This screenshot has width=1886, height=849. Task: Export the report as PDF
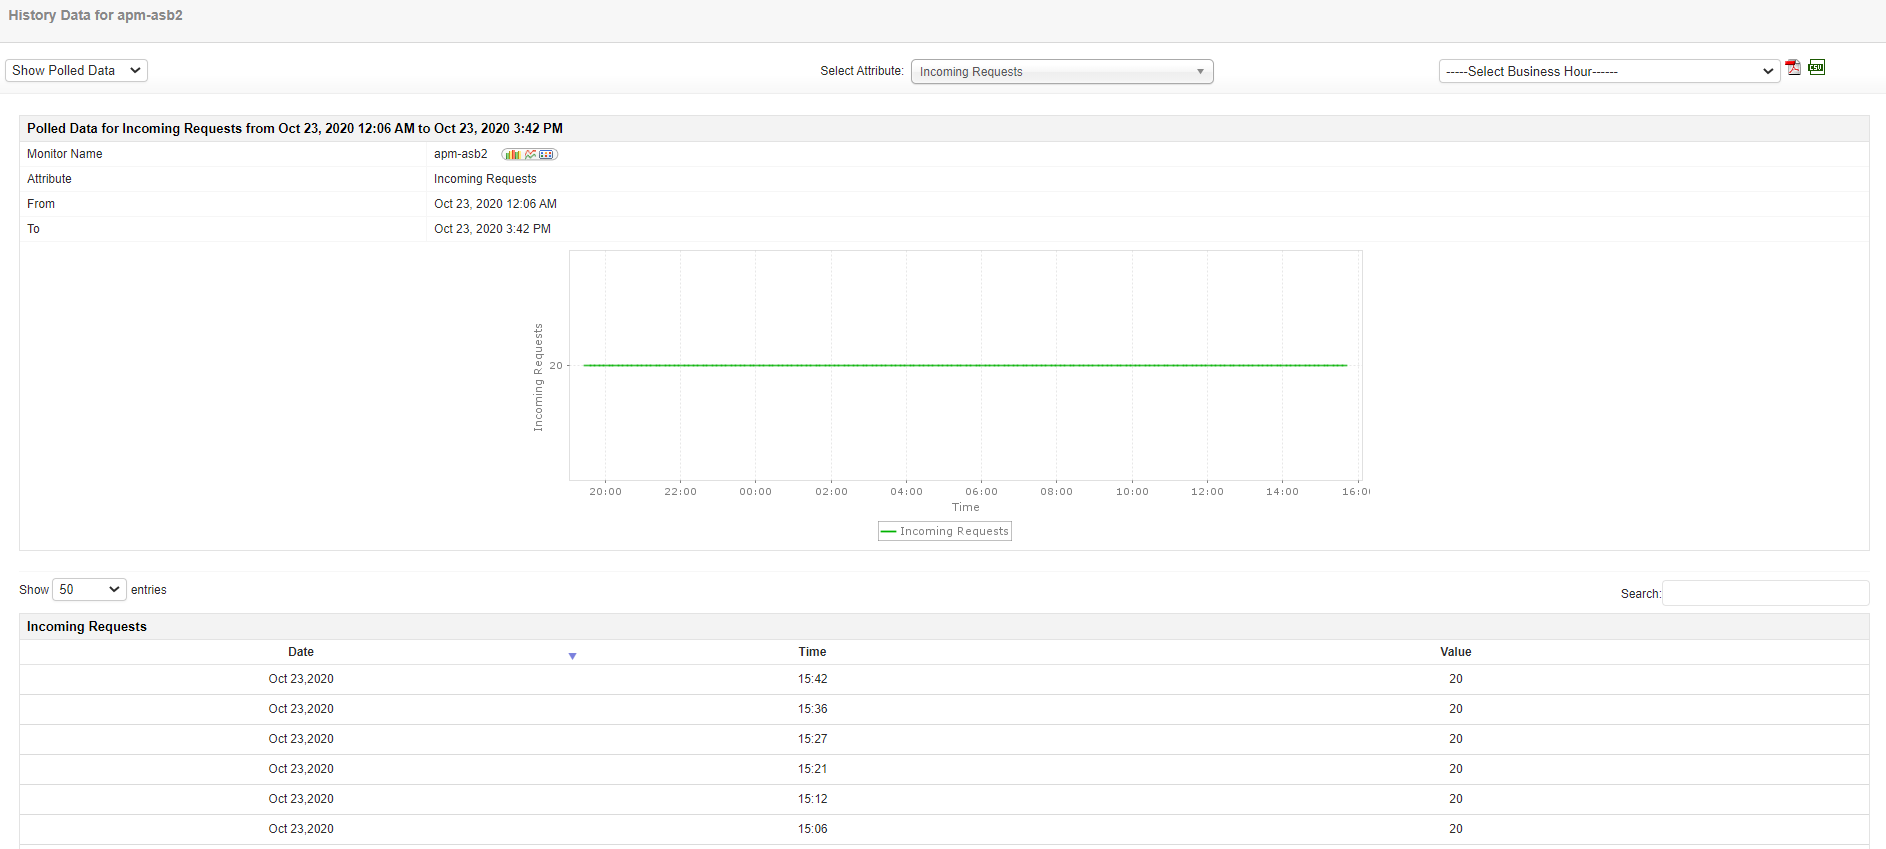click(1793, 68)
